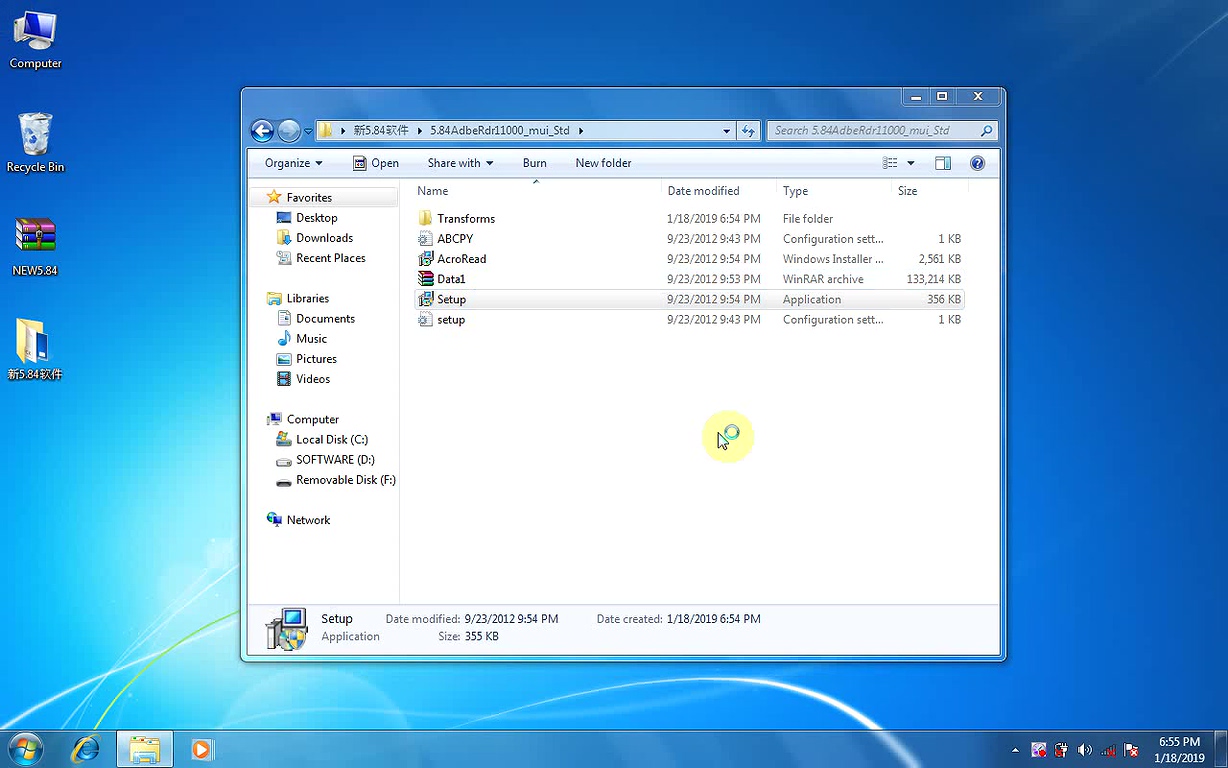Image resolution: width=1228 pixels, height=768 pixels.
Task: Expand the 新5.84软件 breadcrumb arrow
Action: 420,130
